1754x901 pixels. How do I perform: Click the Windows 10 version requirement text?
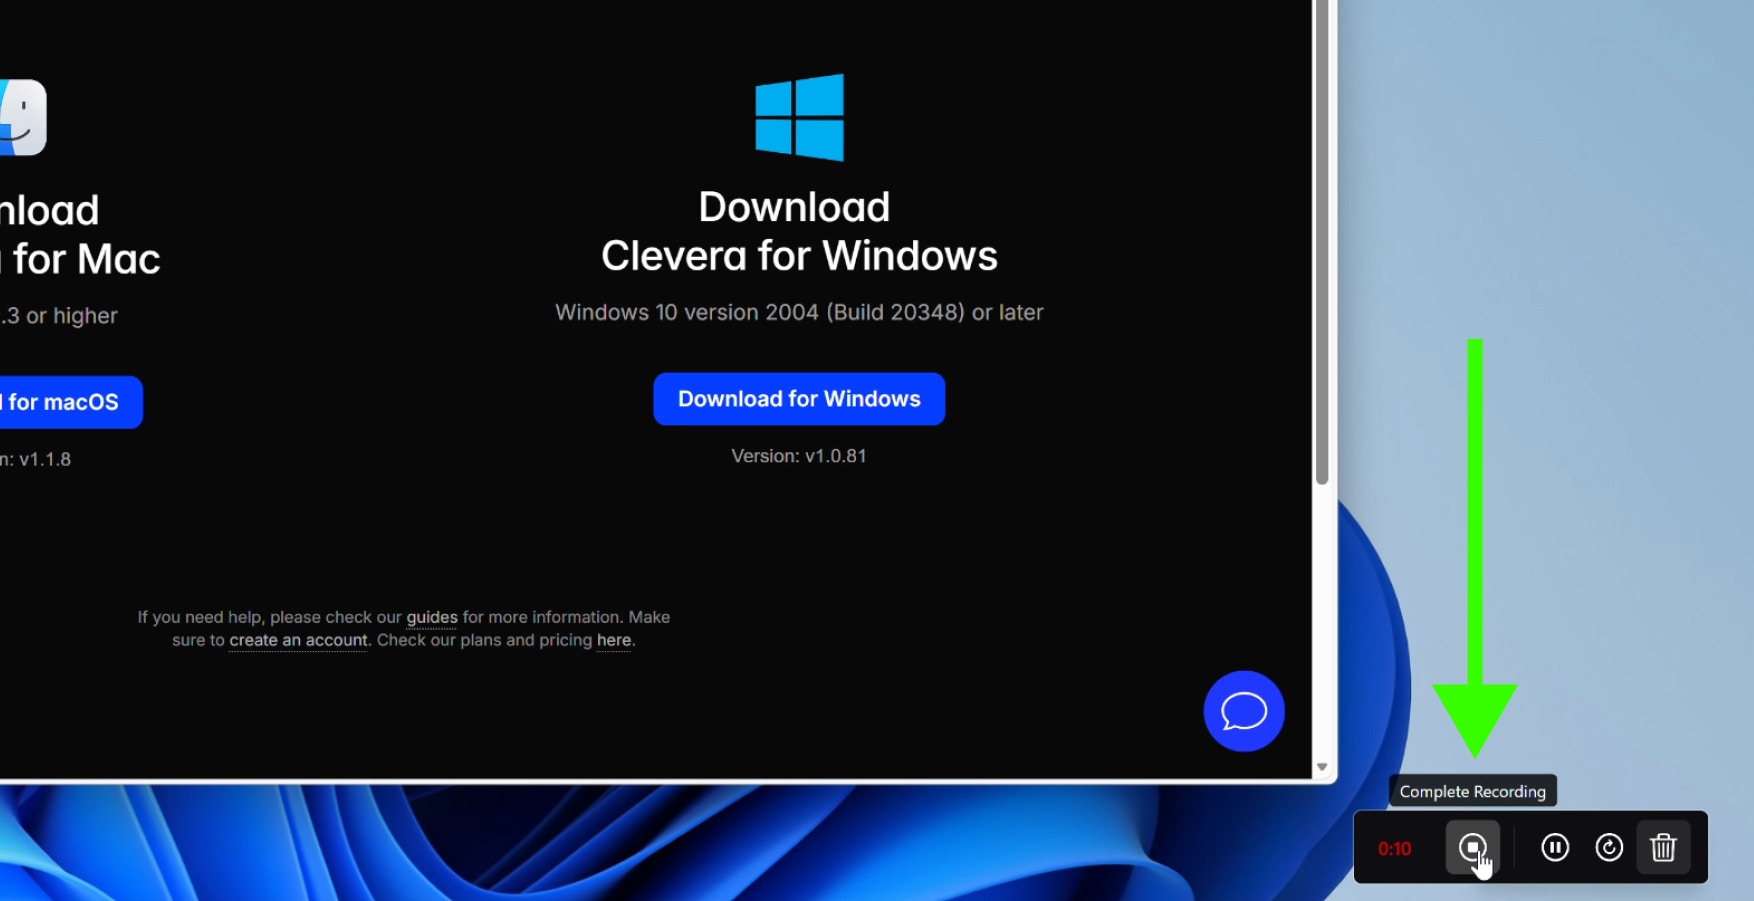[x=799, y=312]
